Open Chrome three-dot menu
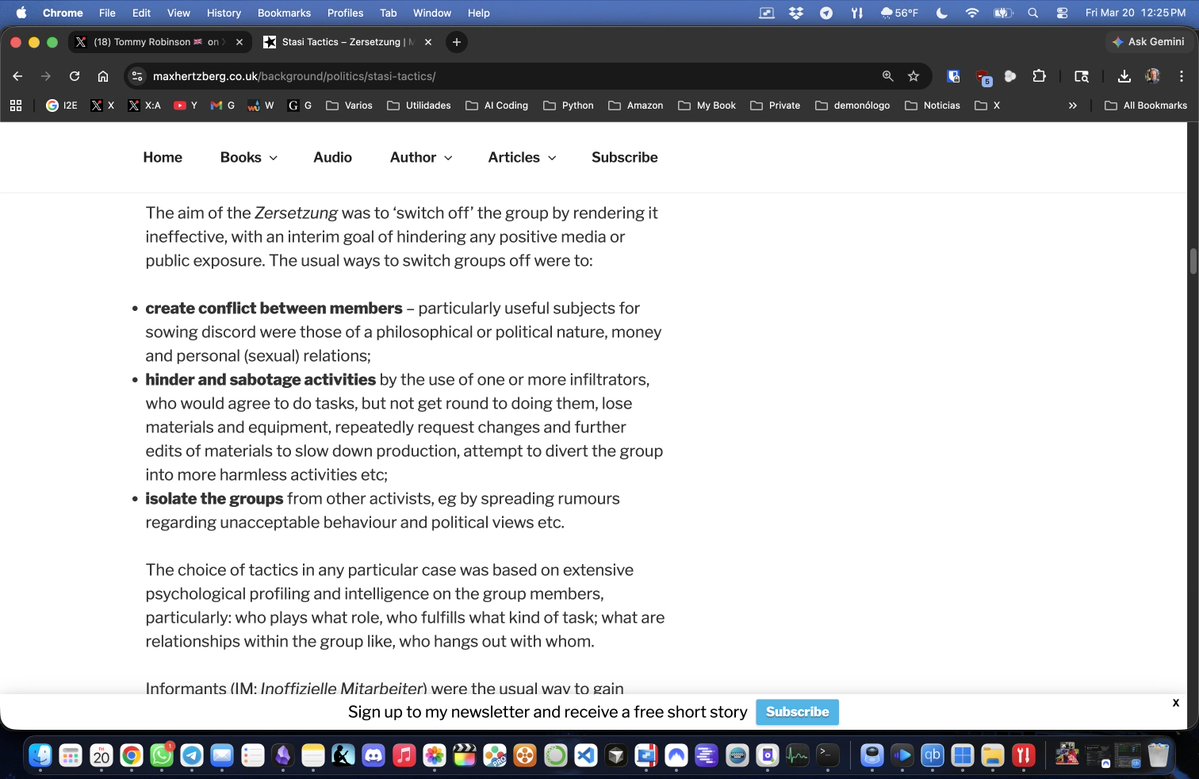Screen dimensions: 1199x779 click(1181, 76)
